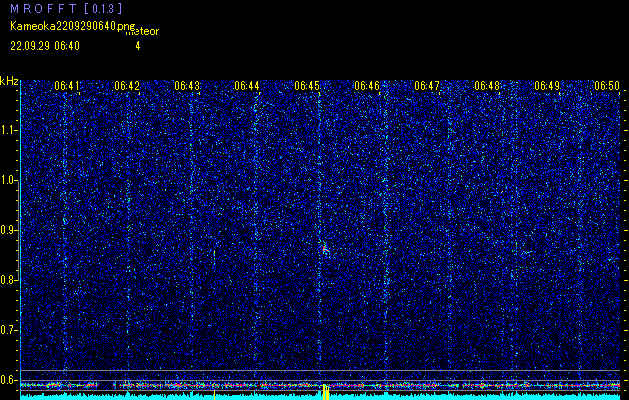Select the Kameoka2209290640.png file name

pos(75,26)
